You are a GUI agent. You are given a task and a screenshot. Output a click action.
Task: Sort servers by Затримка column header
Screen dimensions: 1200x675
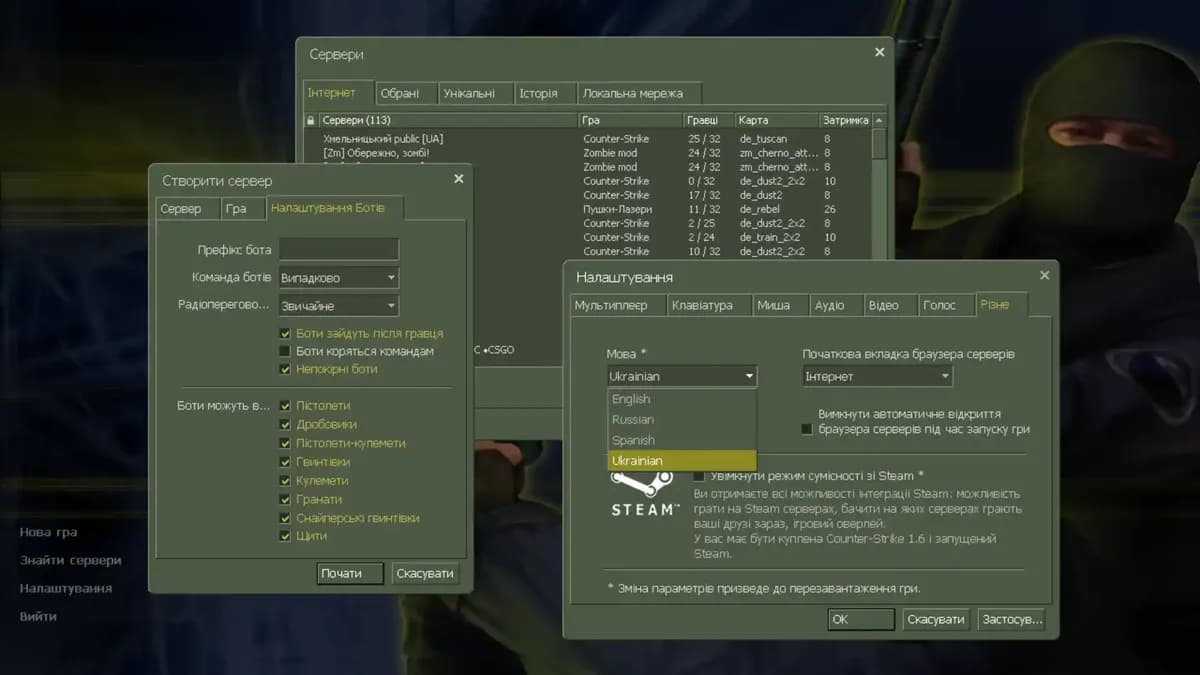(x=845, y=120)
